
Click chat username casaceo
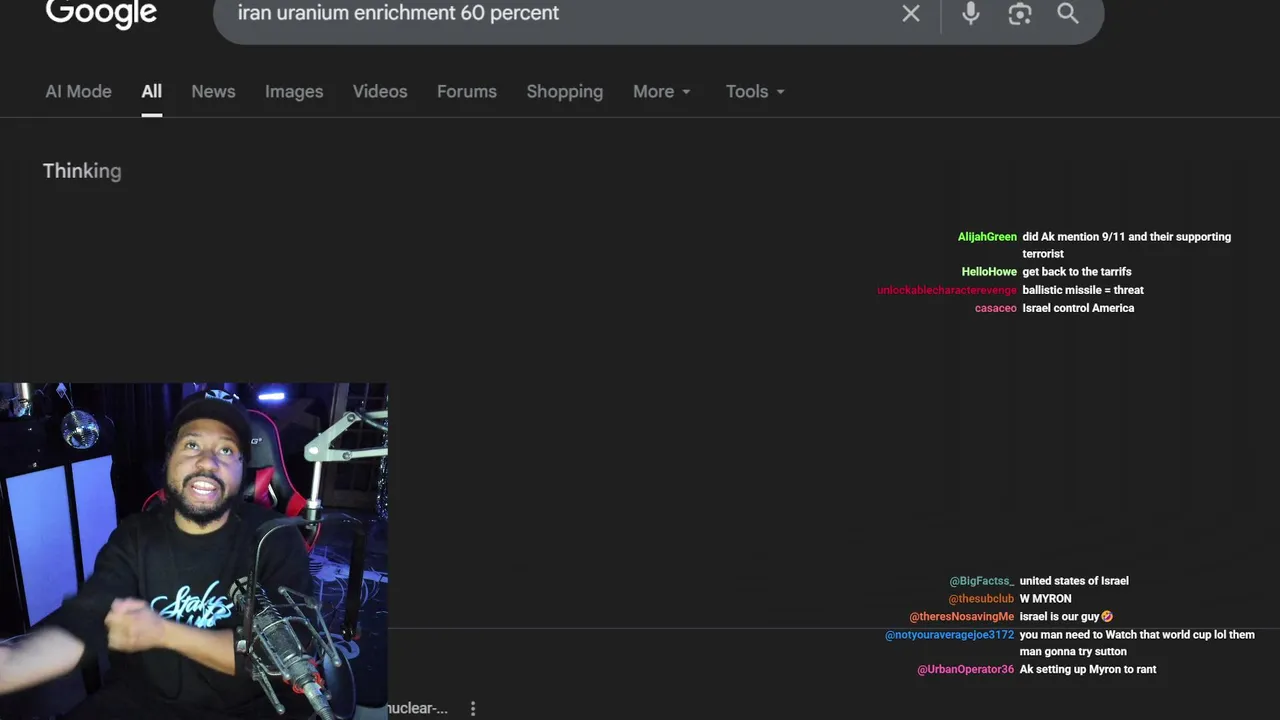pos(995,308)
